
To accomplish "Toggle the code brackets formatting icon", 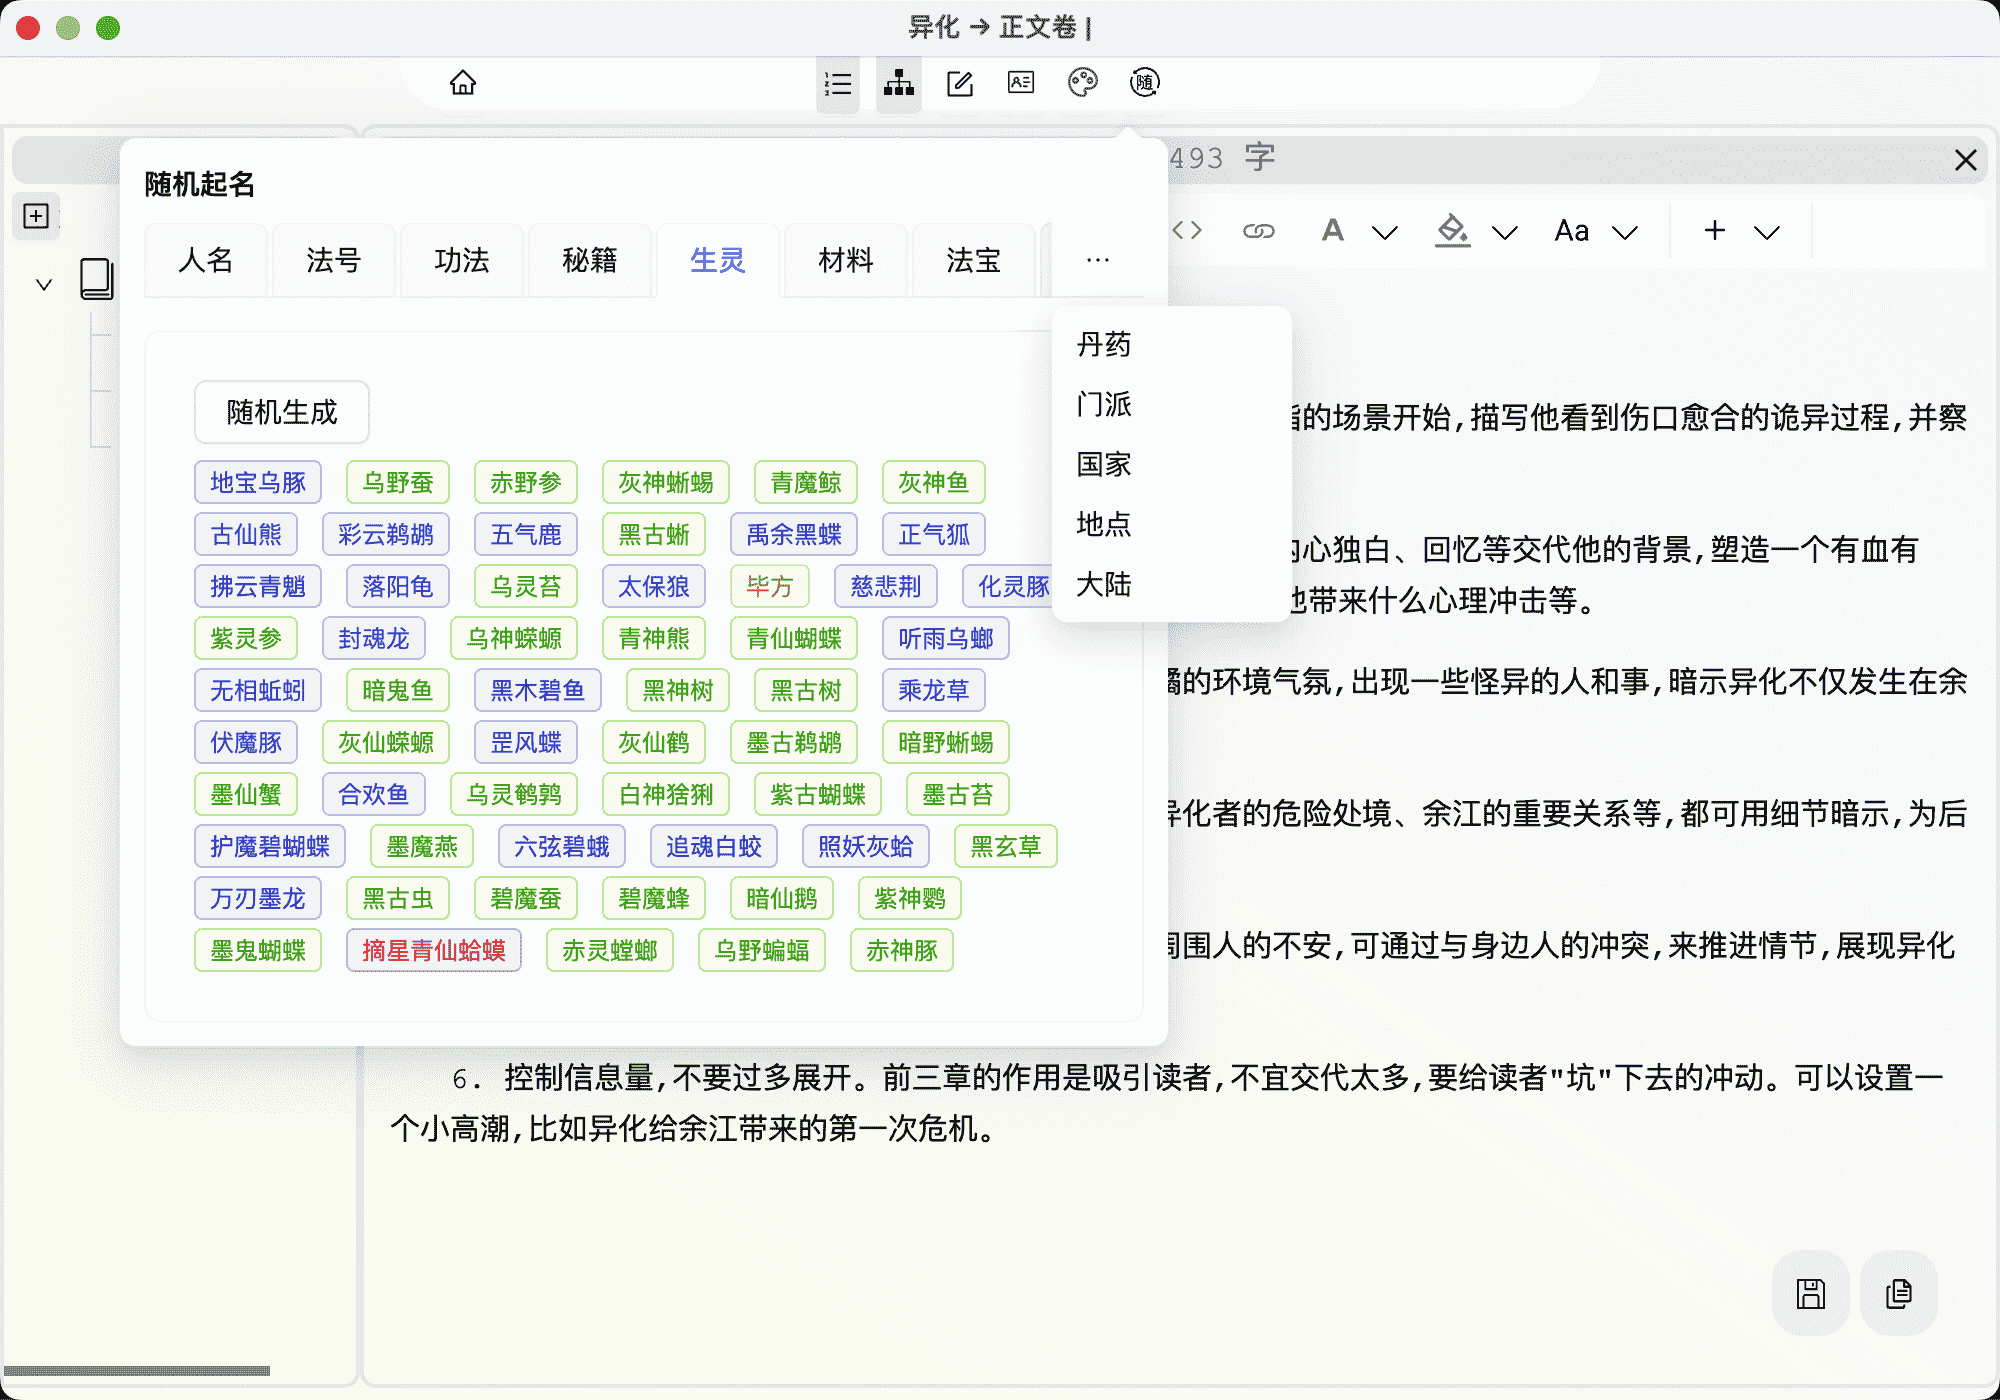I will point(1187,231).
